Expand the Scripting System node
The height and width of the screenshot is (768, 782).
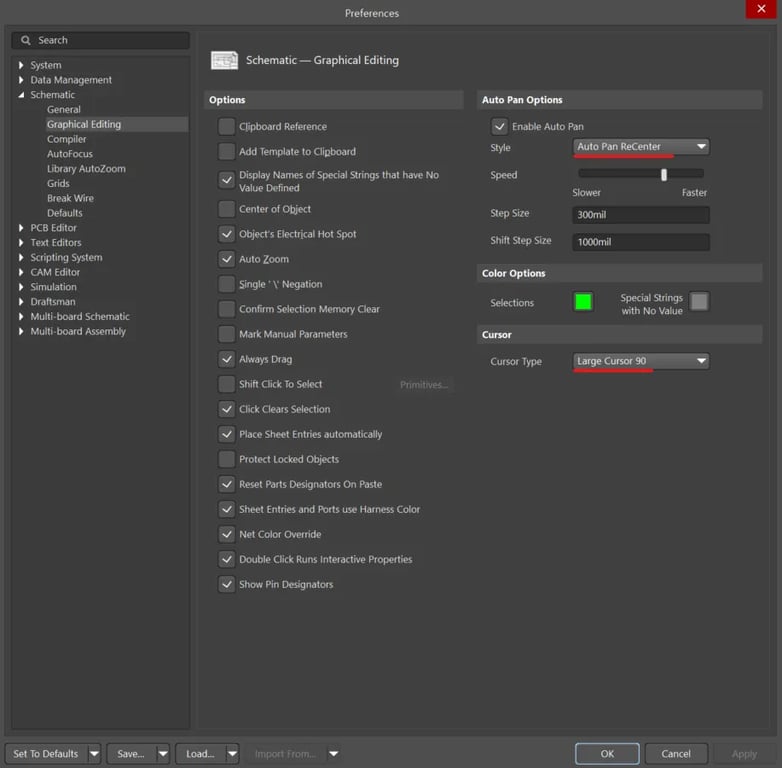[x=21, y=257]
